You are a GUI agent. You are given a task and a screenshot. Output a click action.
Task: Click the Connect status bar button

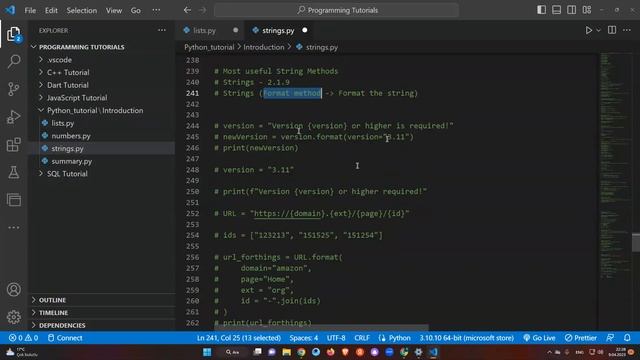65,338
